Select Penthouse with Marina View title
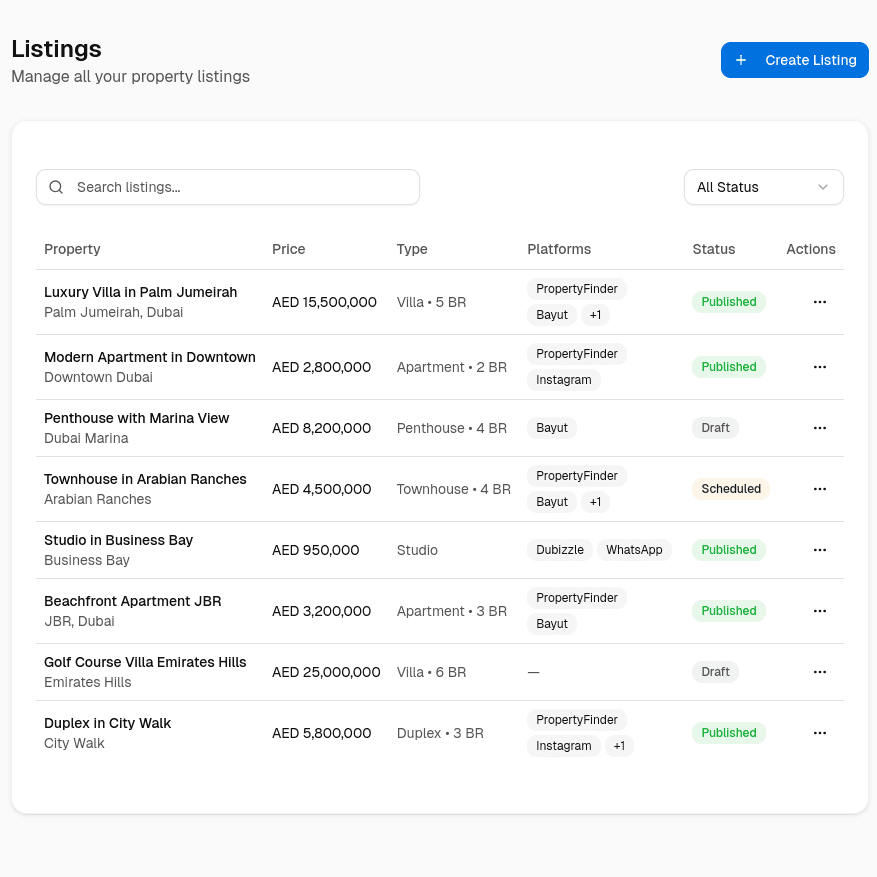The height and width of the screenshot is (877, 877). click(136, 418)
